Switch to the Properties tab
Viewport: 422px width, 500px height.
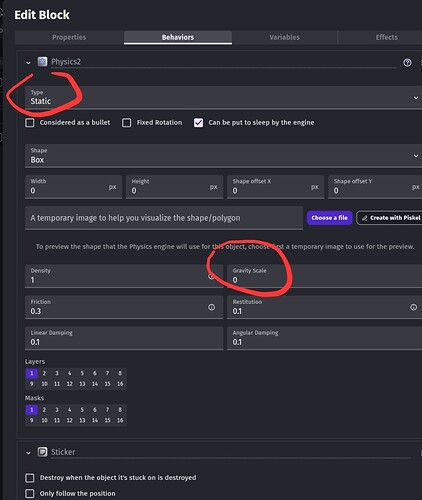pos(69,37)
